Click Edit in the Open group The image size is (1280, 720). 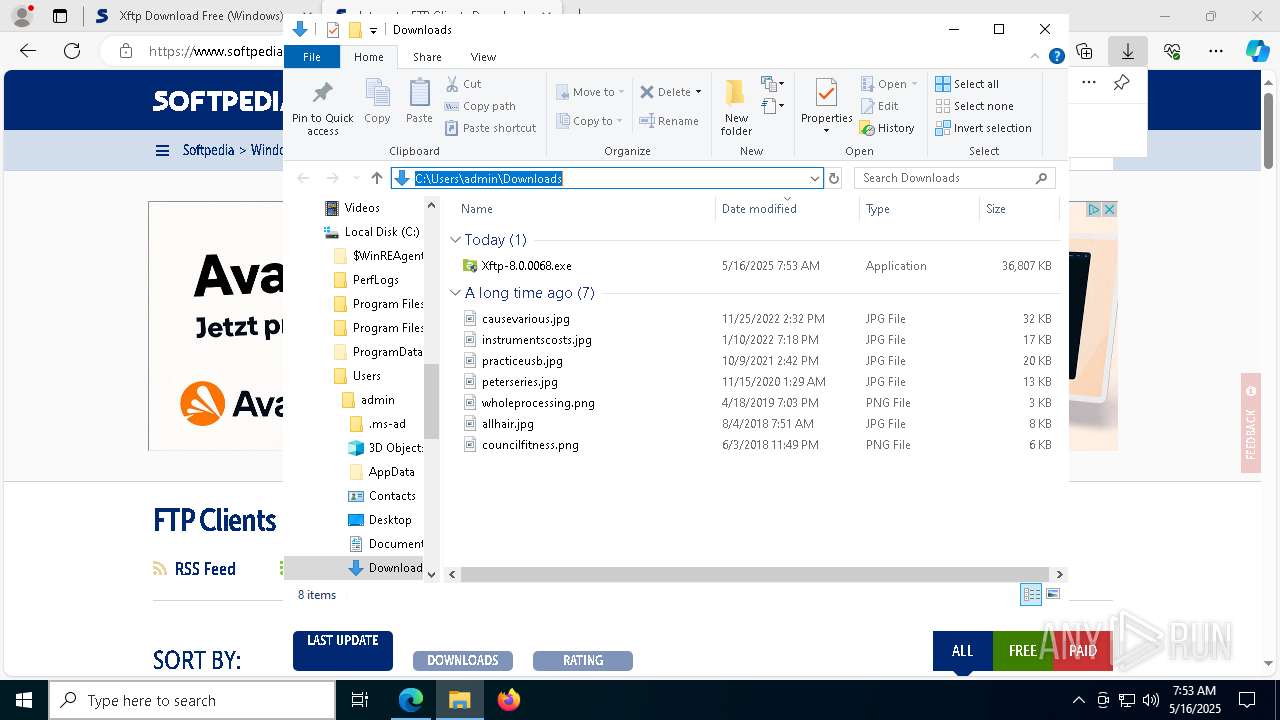pos(880,106)
